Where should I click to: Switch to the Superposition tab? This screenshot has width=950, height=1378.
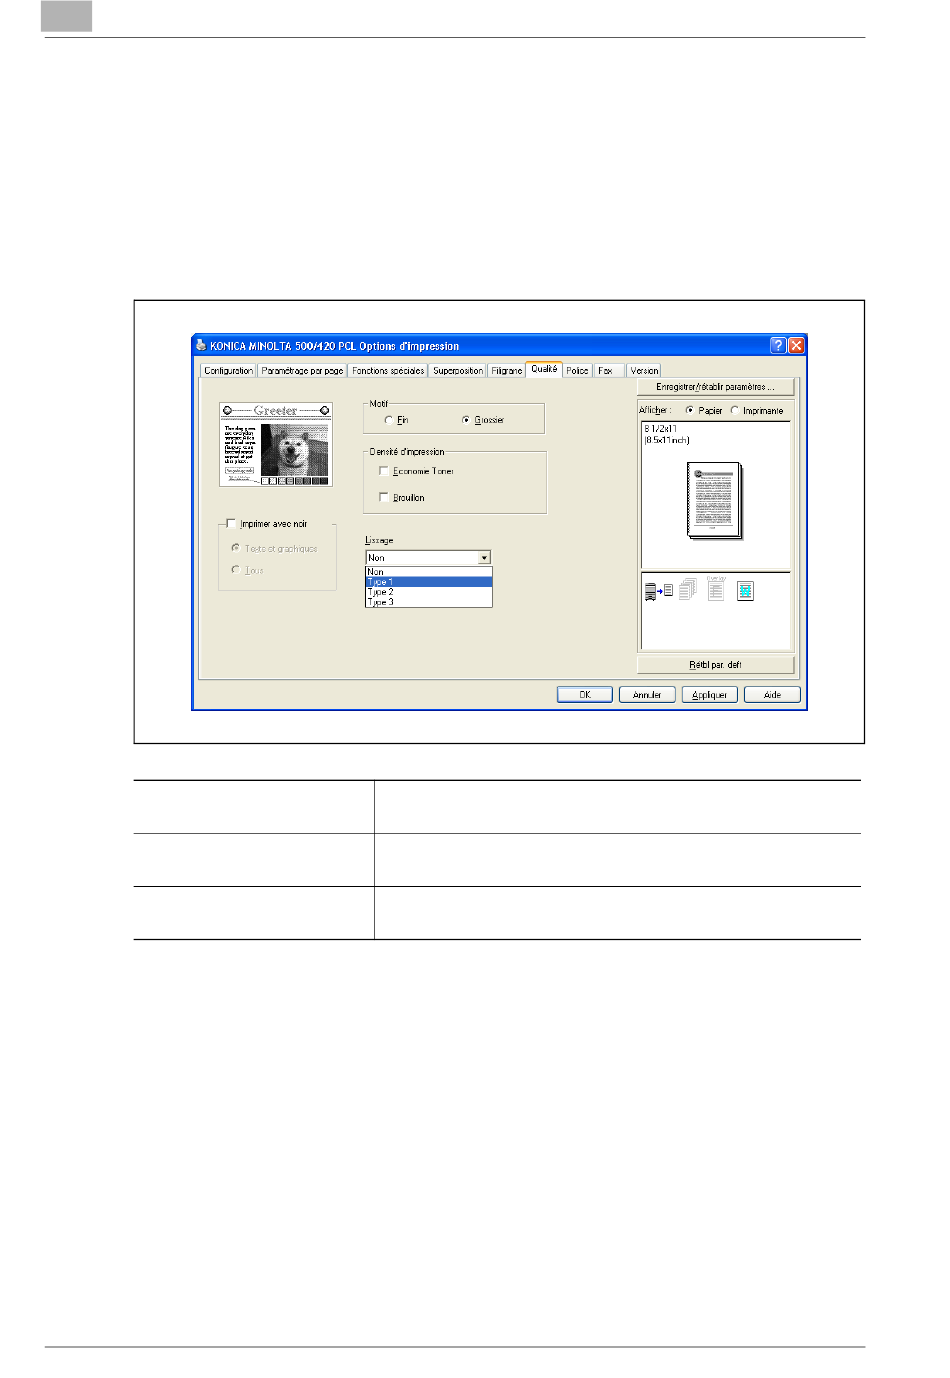[458, 370]
